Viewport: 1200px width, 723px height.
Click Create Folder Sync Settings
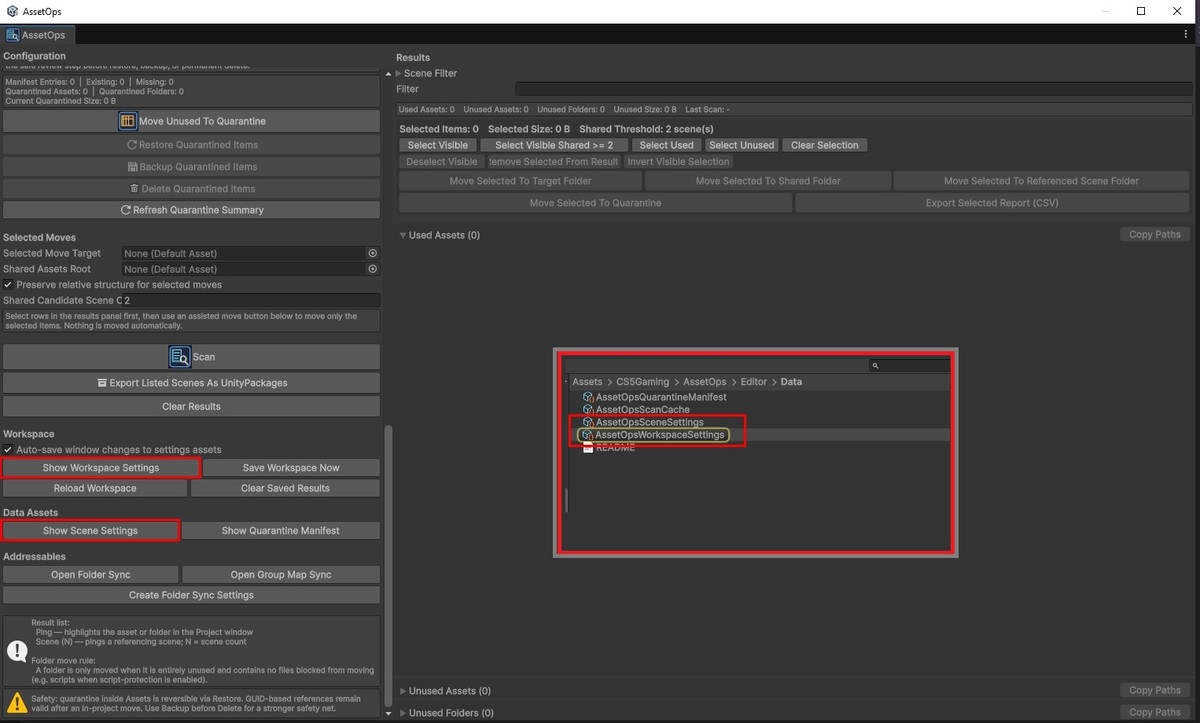click(x=191, y=595)
